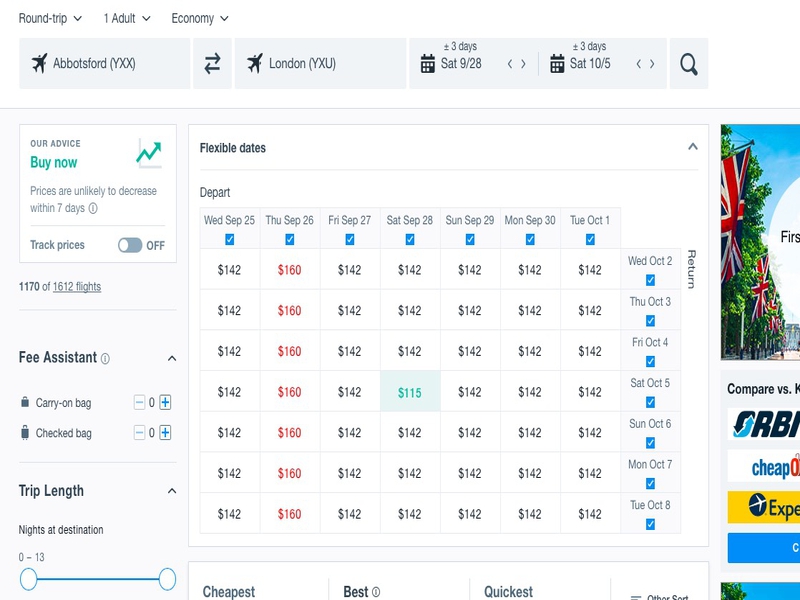Increase checked bag count
The width and height of the screenshot is (800, 600).
pyautogui.click(x=165, y=433)
